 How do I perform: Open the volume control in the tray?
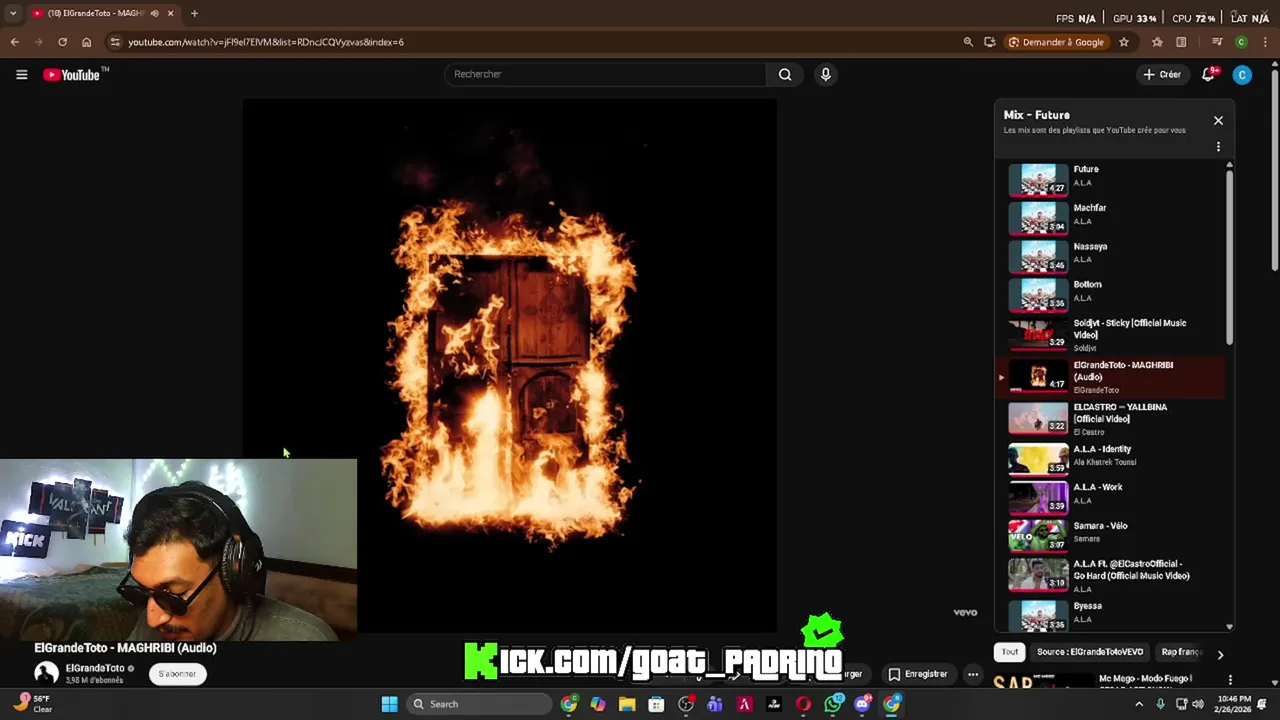click(1197, 704)
